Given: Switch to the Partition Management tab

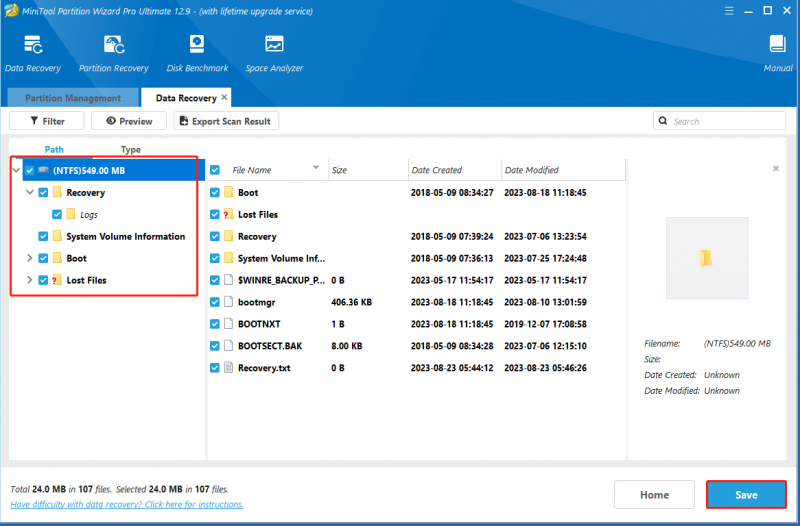Looking at the screenshot, I should 73,98.
